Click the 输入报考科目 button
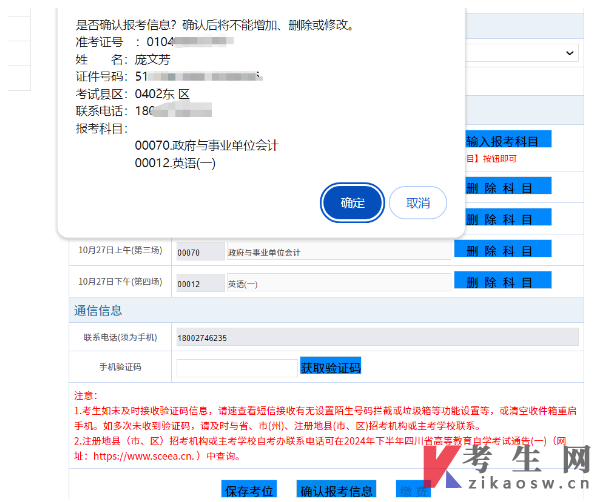The height and width of the screenshot is (502, 605). 508,140
